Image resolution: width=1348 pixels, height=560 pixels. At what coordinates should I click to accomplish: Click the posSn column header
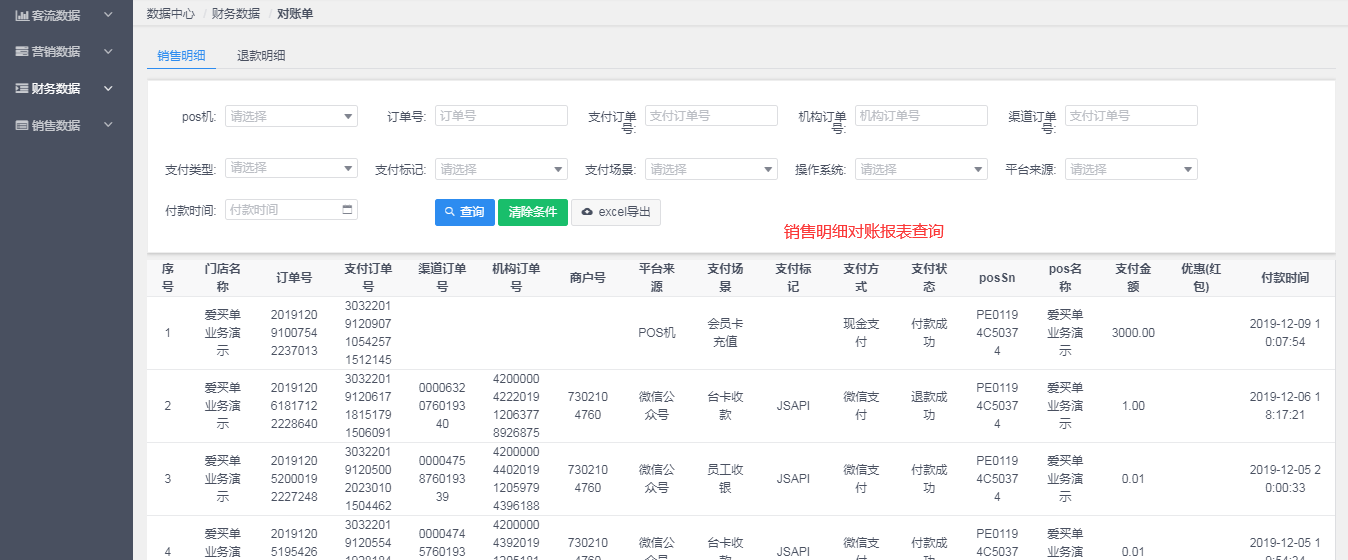point(997,278)
